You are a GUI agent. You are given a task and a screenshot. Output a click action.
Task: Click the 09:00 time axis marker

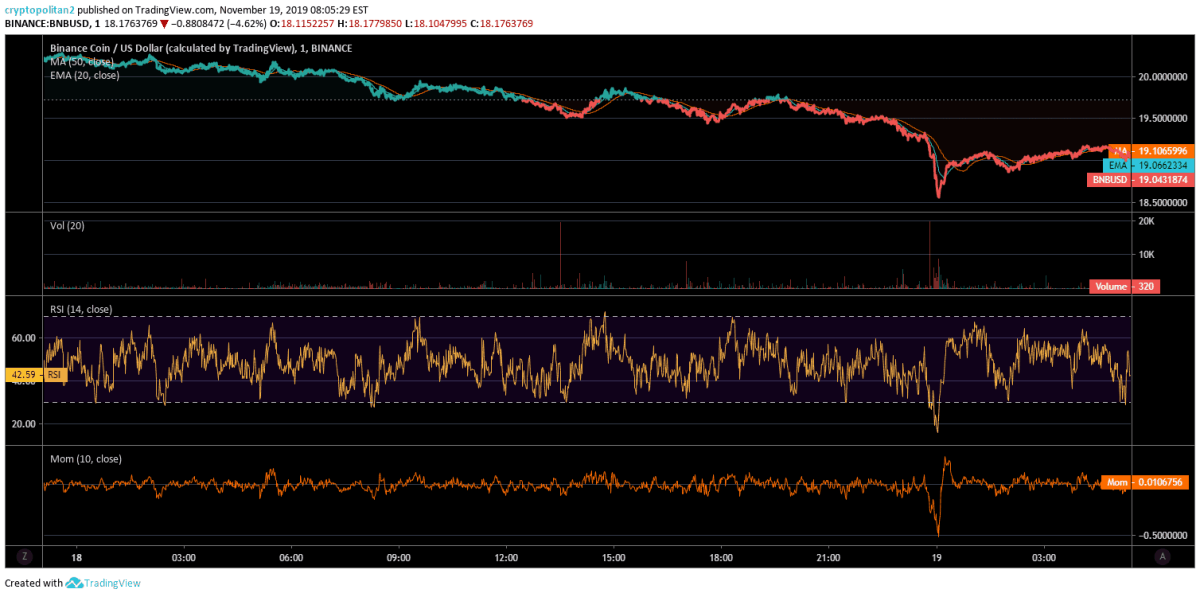pos(399,557)
